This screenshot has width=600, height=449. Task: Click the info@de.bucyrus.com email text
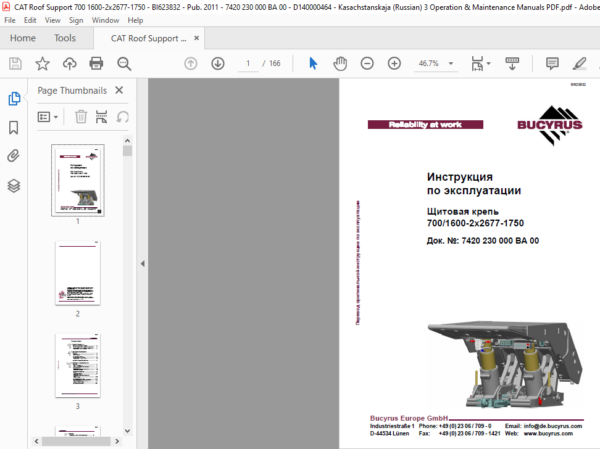553,426
